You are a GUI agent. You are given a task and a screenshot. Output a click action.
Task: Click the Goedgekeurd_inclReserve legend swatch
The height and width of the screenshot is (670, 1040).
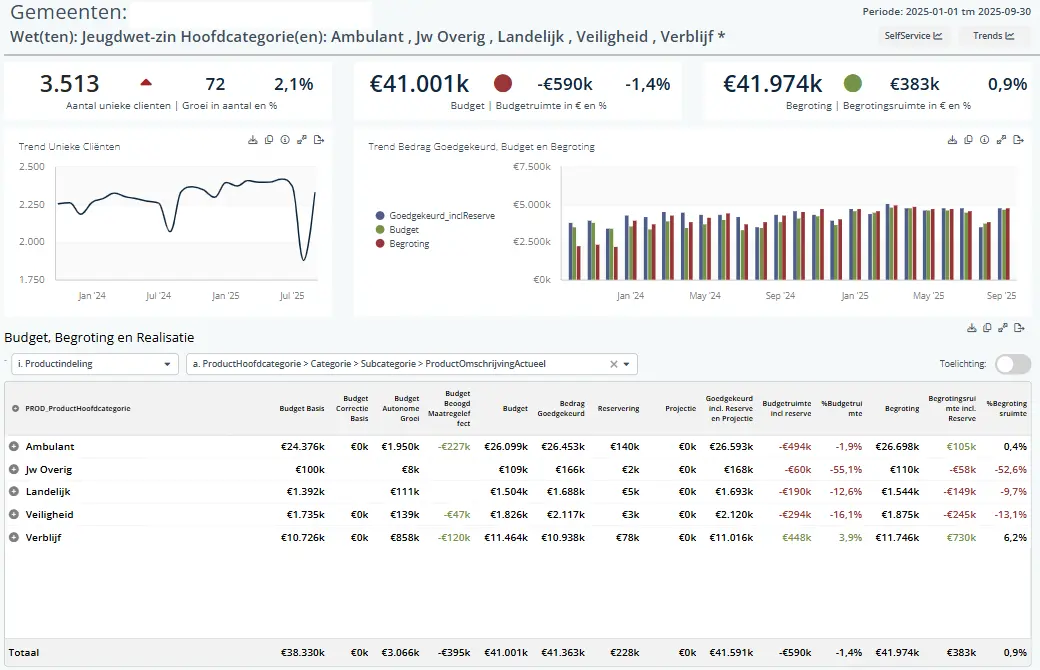[380, 215]
